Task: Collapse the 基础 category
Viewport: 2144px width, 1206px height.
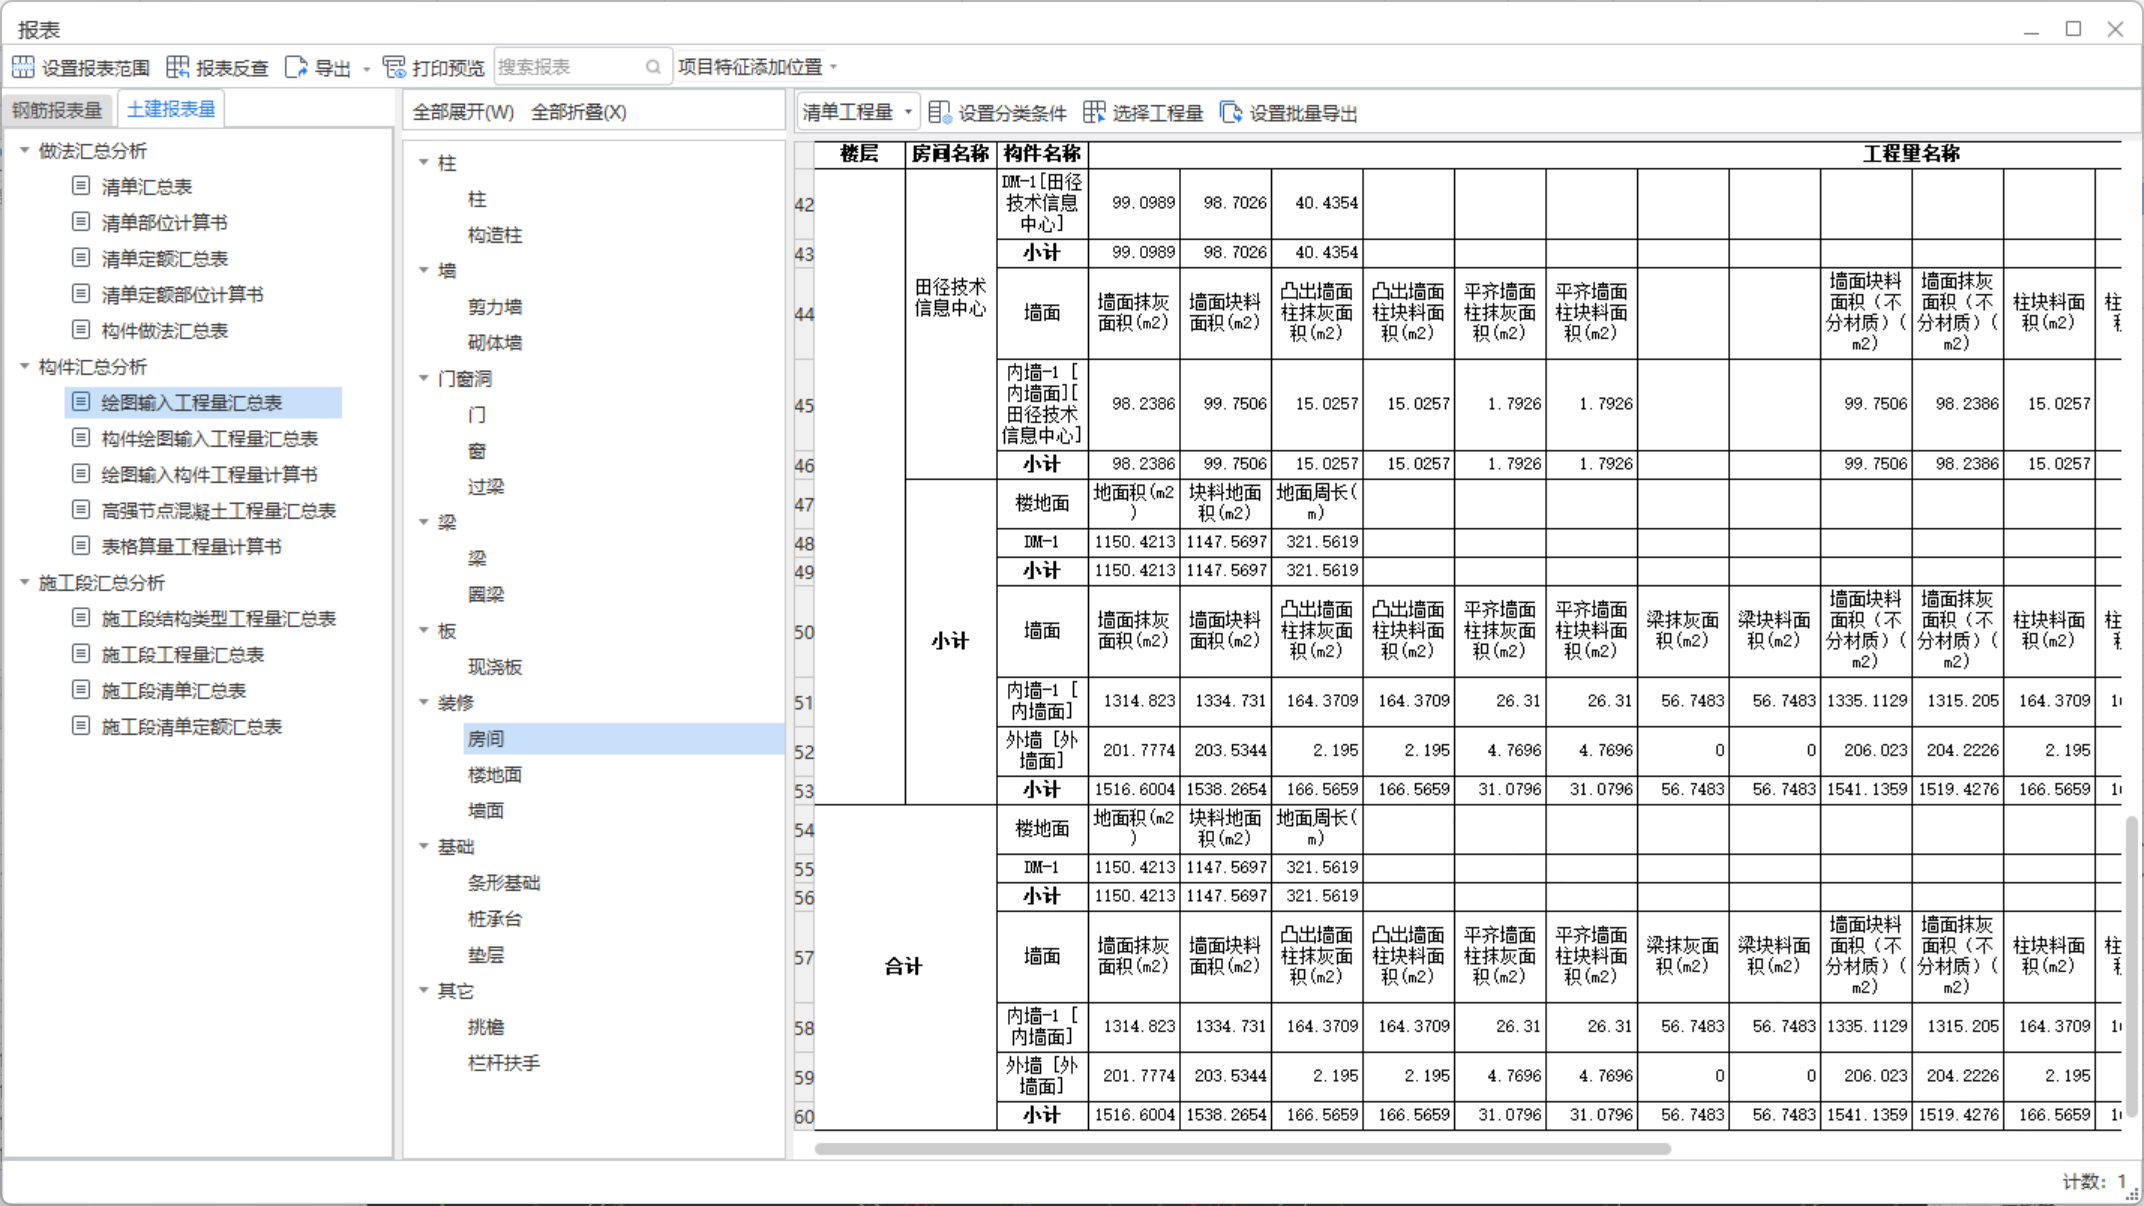Action: (424, 846)
